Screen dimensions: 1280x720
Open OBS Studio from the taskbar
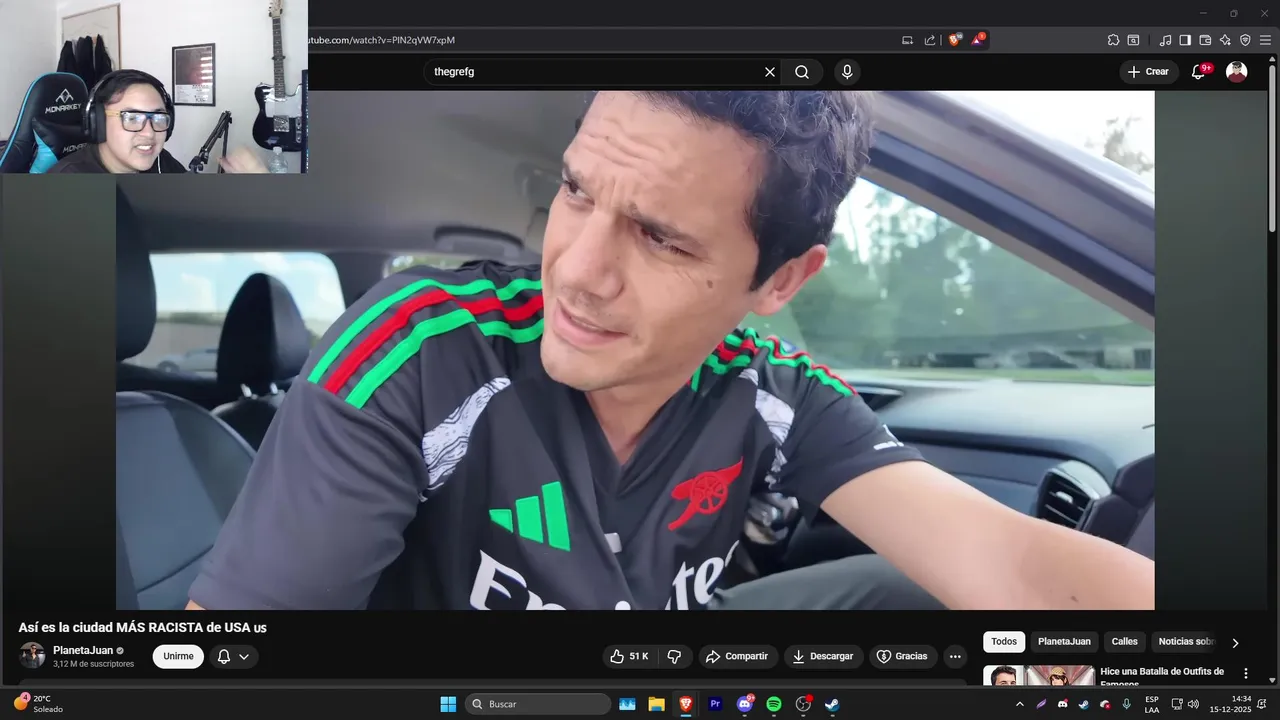point(803,704)
